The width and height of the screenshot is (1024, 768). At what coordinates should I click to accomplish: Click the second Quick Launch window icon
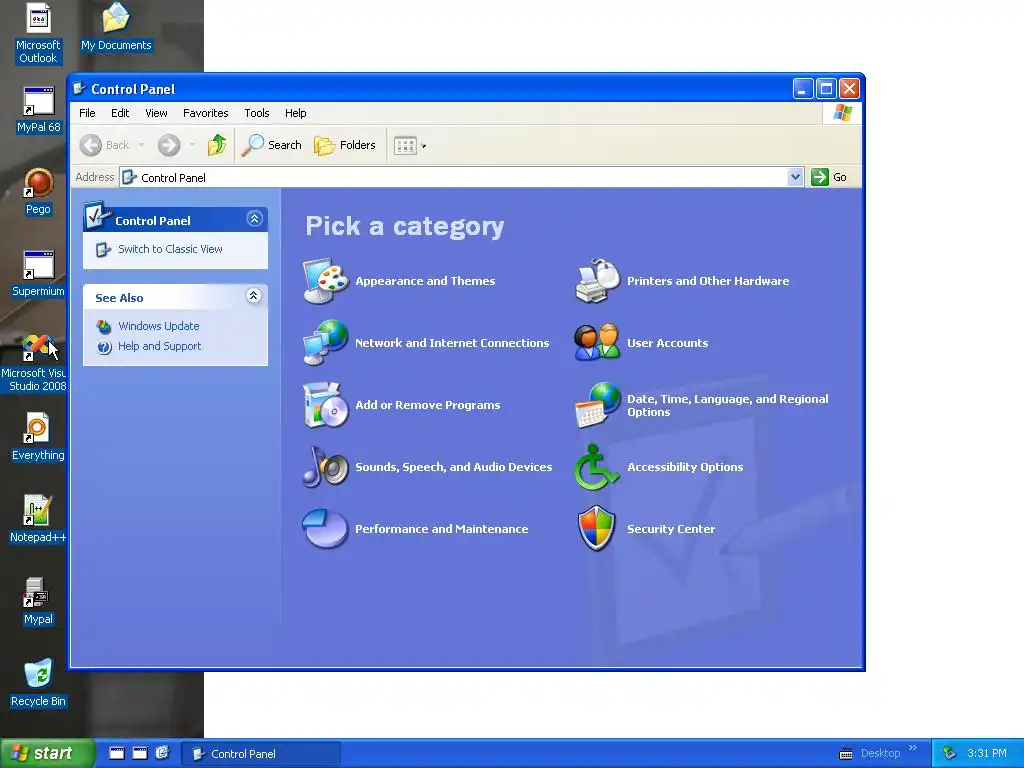pos(140,753)
